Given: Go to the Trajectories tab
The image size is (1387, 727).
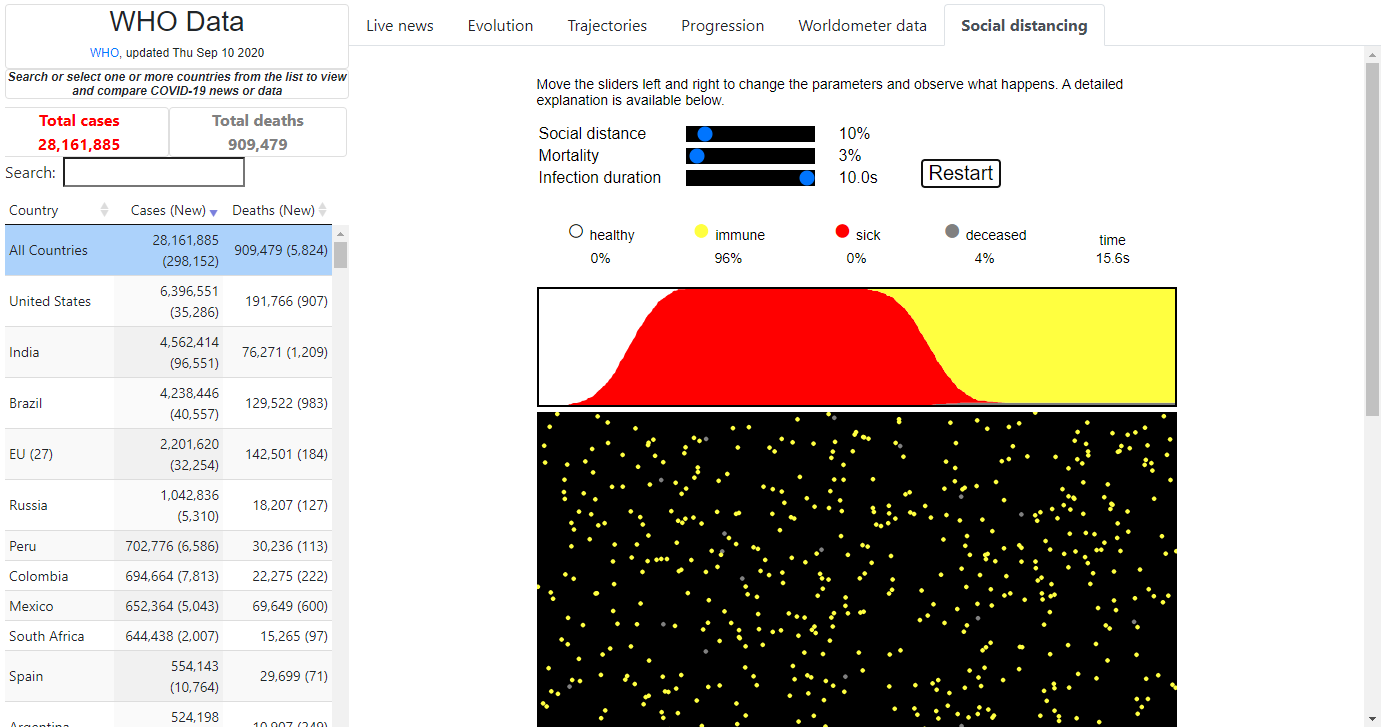Looking at the screenshot, I should pos(607,26).
